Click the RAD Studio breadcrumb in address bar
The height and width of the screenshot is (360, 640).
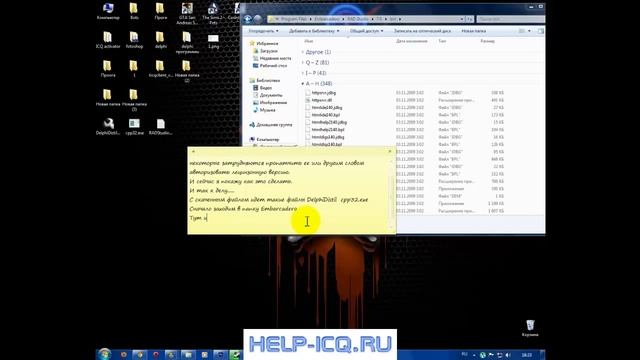358,19
